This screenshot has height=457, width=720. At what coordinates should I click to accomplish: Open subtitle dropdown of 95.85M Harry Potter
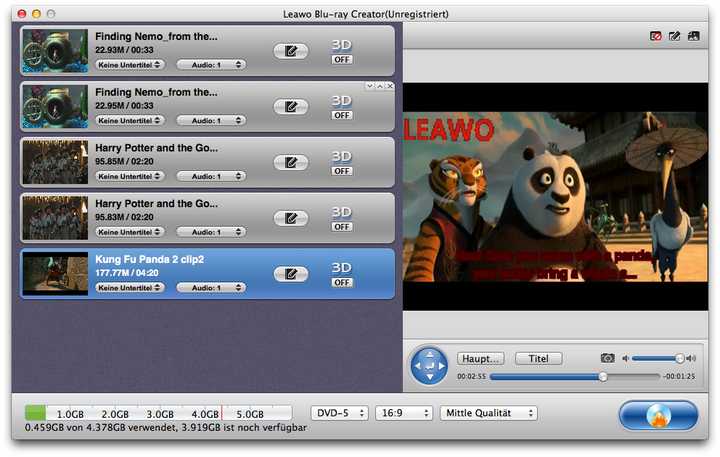point(129,176)
